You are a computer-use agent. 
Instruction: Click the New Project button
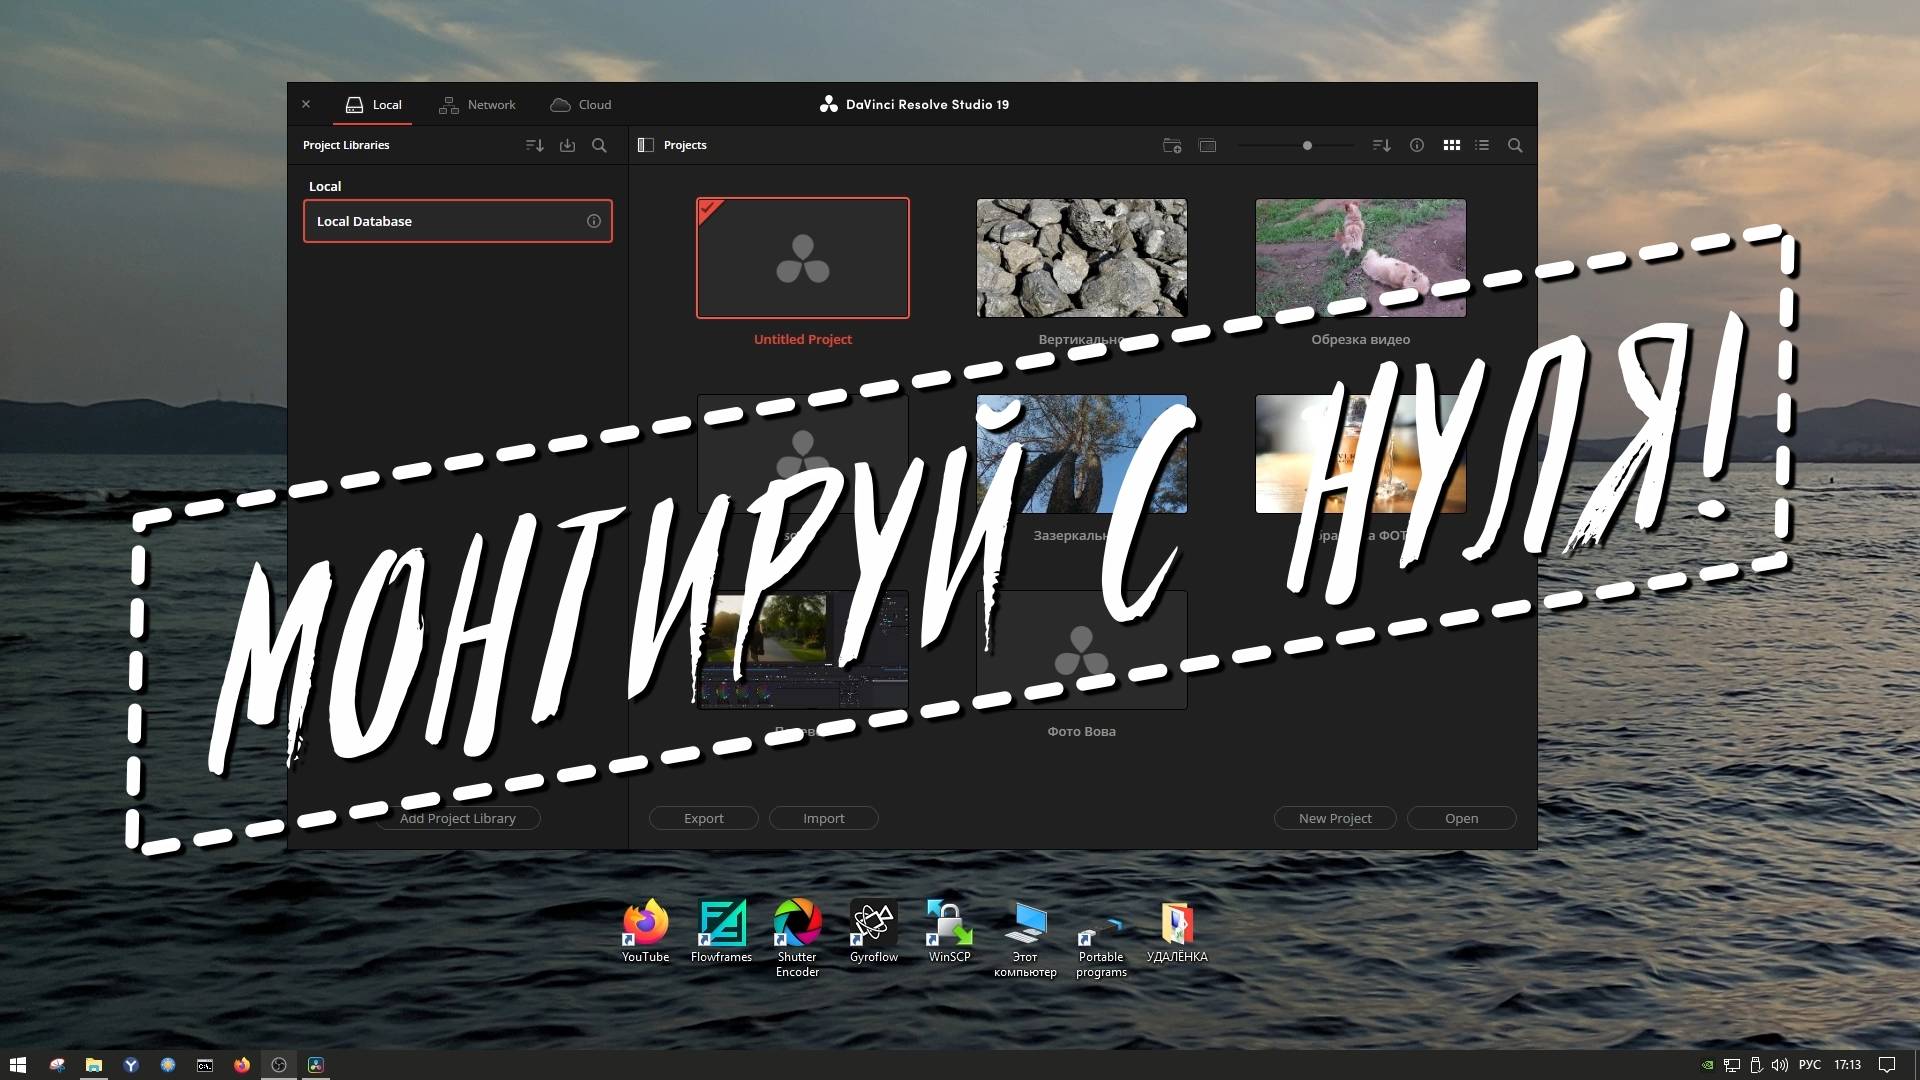coord(1334,818)
